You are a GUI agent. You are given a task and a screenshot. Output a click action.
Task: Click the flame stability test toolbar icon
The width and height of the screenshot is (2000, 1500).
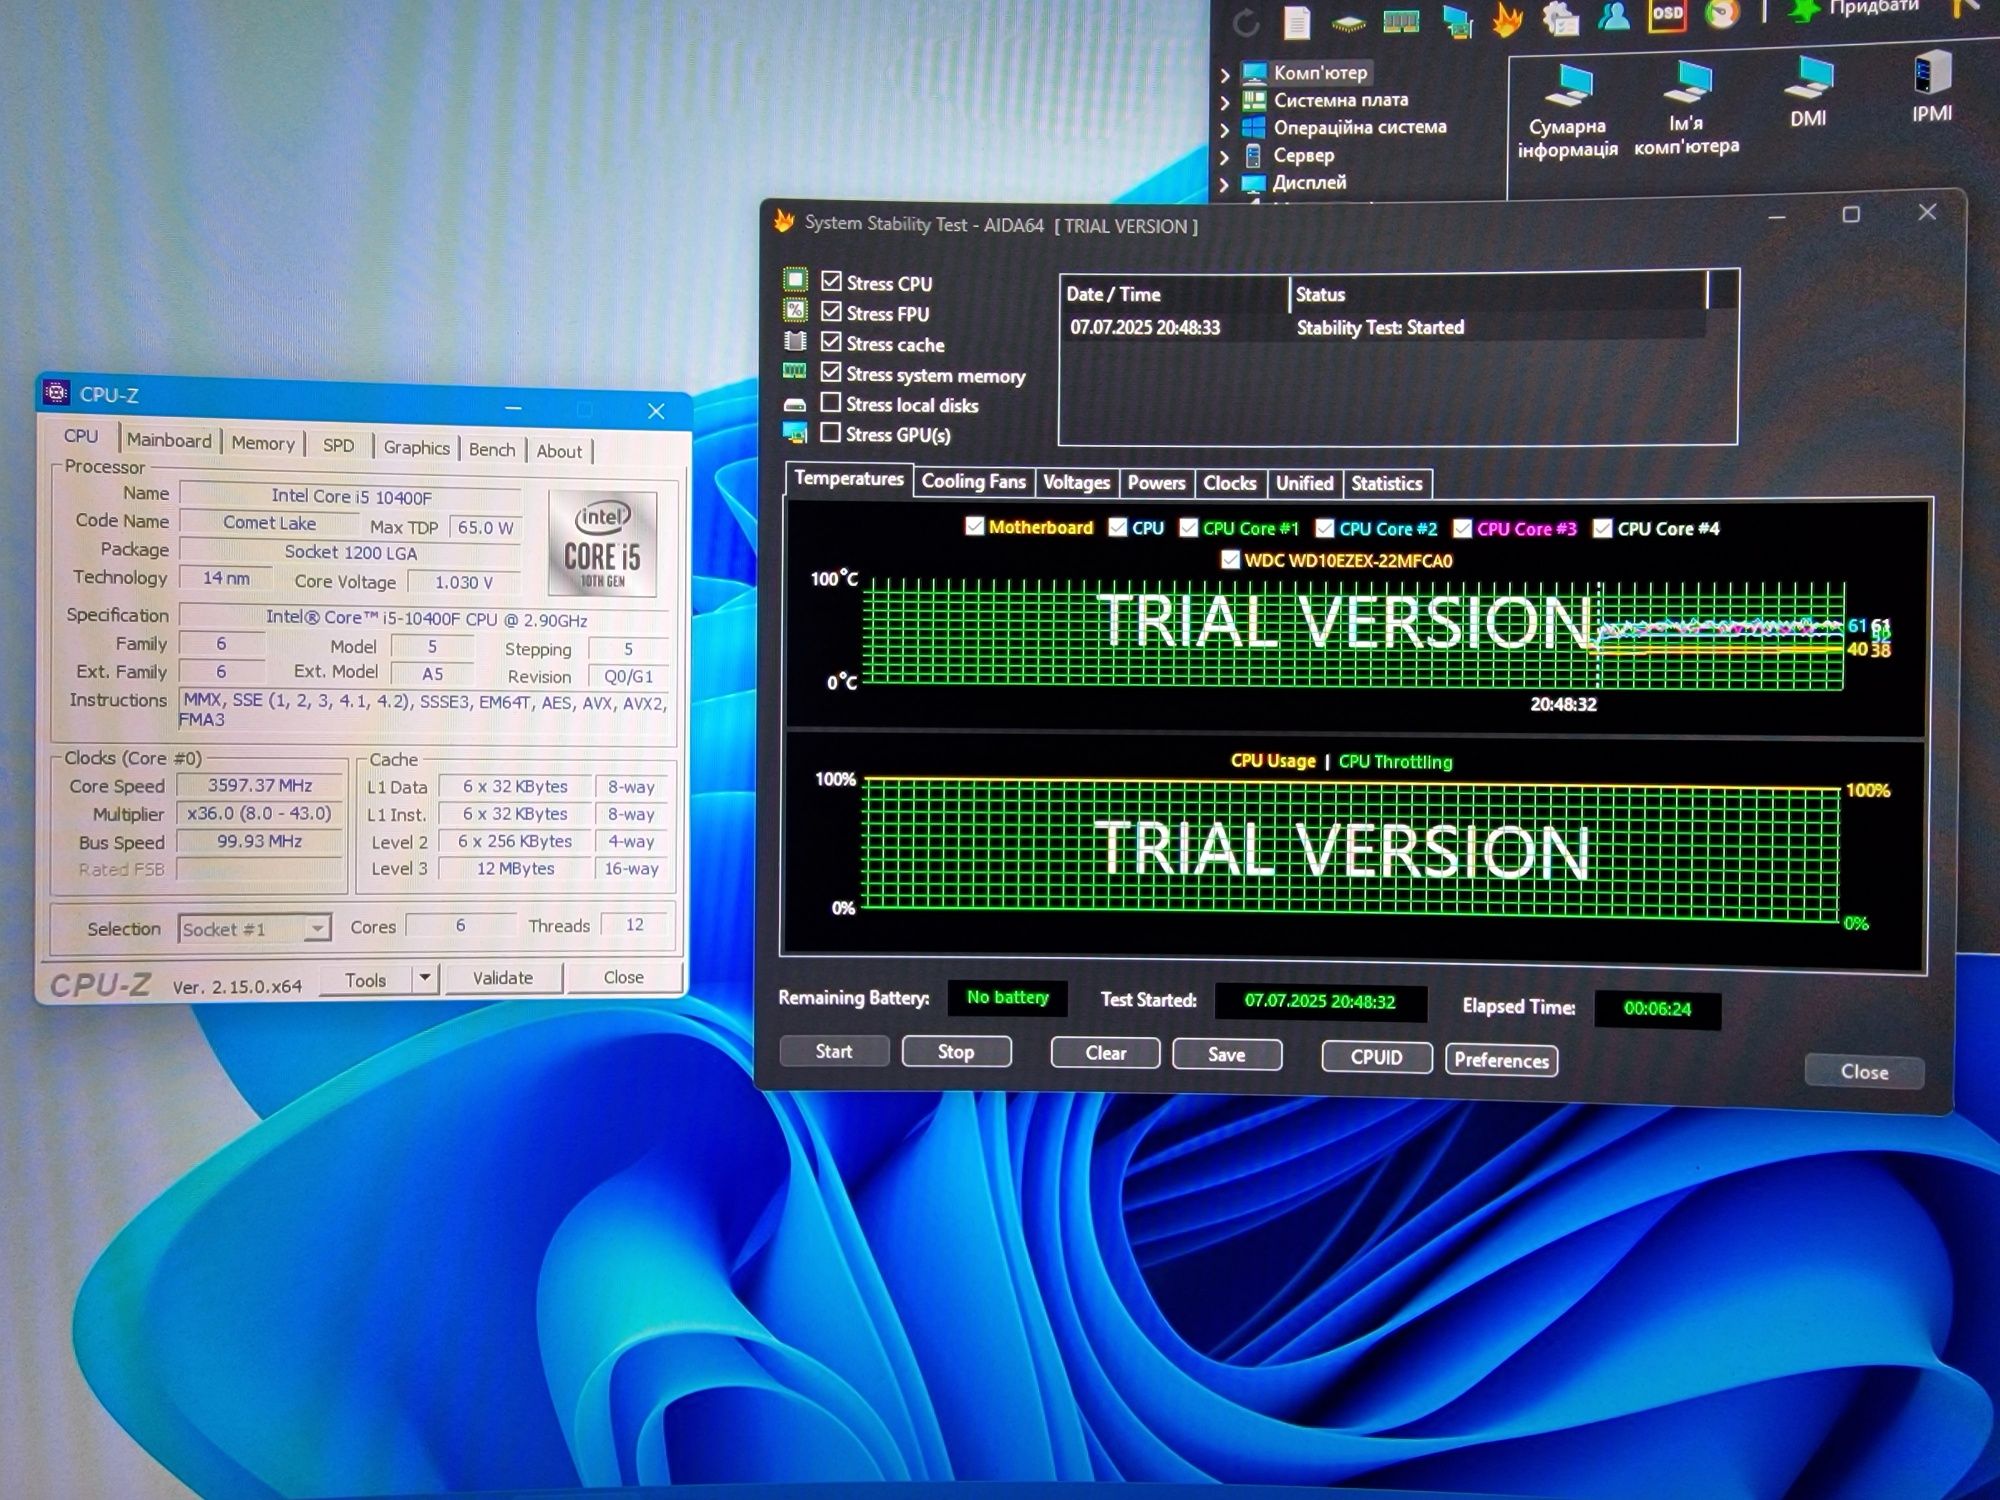[1507, 18]
